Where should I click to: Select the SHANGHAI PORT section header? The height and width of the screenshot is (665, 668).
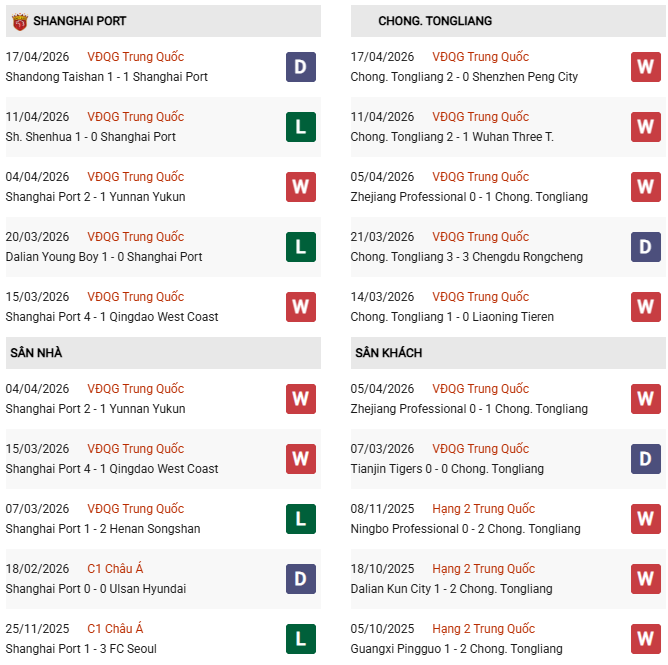pos(80,21)
